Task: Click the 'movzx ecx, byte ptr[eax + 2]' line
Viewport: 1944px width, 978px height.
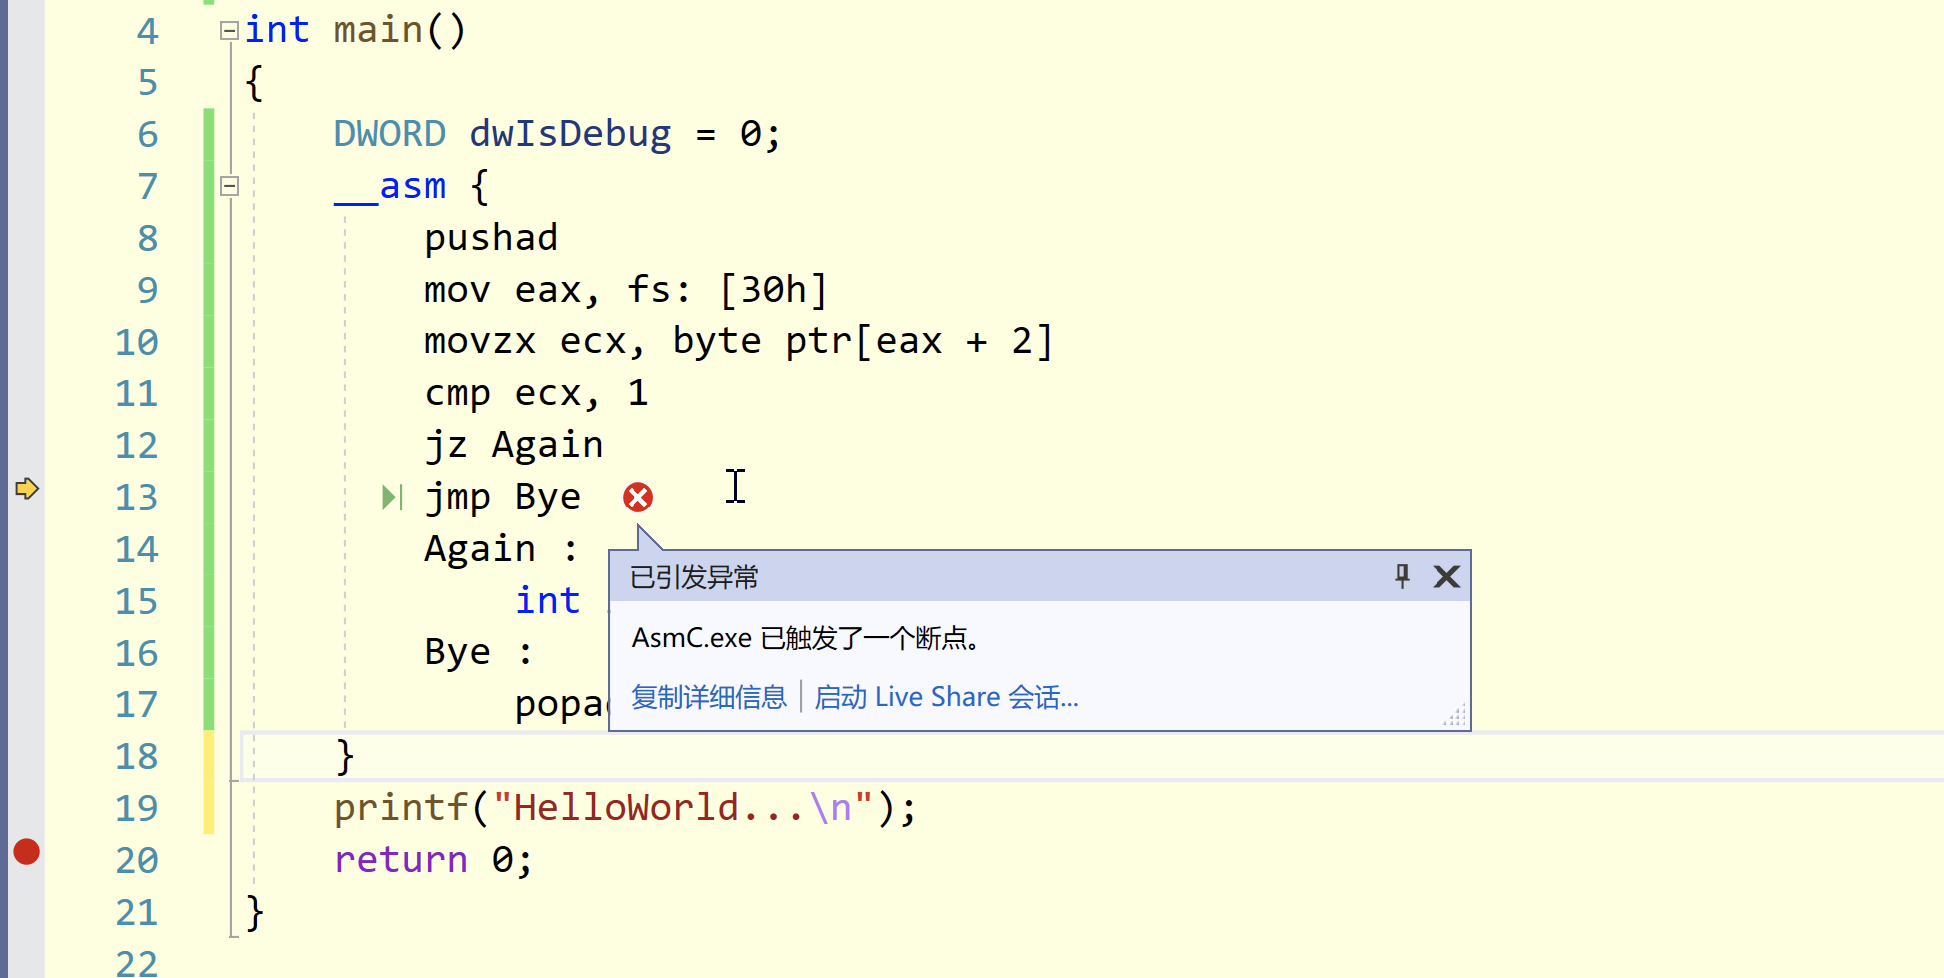Action: [x=739, y=342]
